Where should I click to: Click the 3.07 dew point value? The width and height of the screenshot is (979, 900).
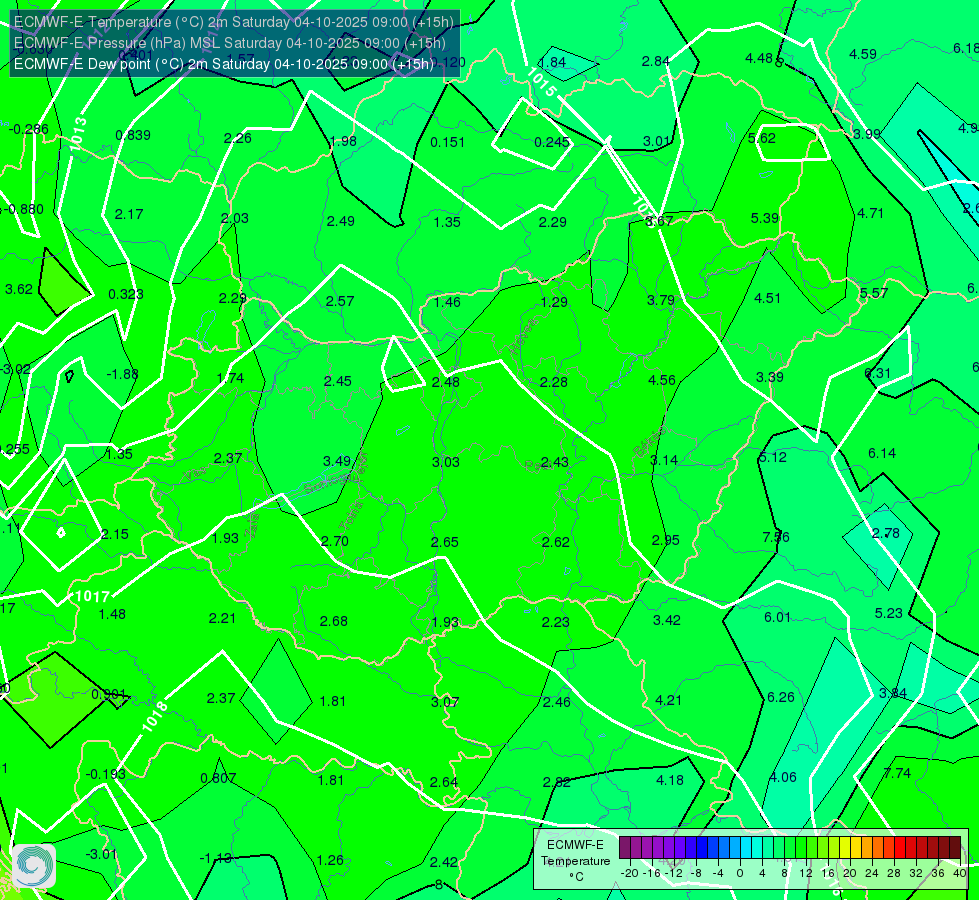coord(445,703)
